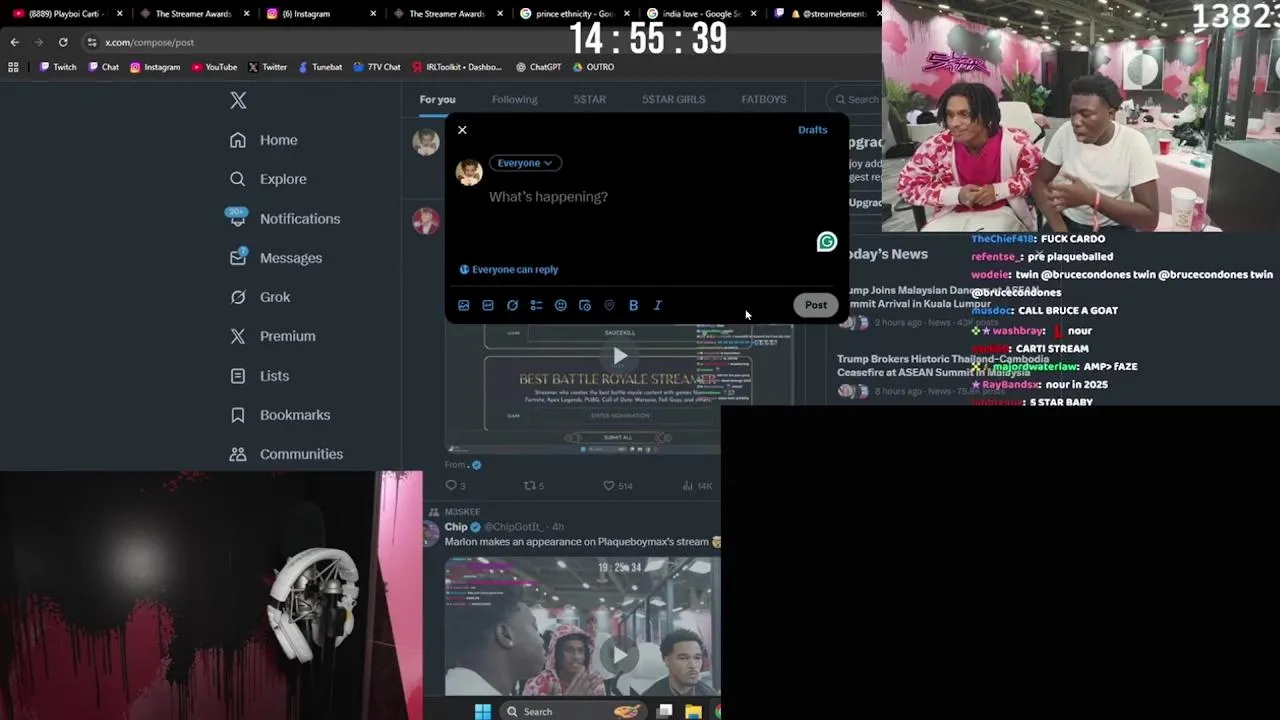
Task: Switch to Playboi Carti YouTube tab
Action: point(65,14)
